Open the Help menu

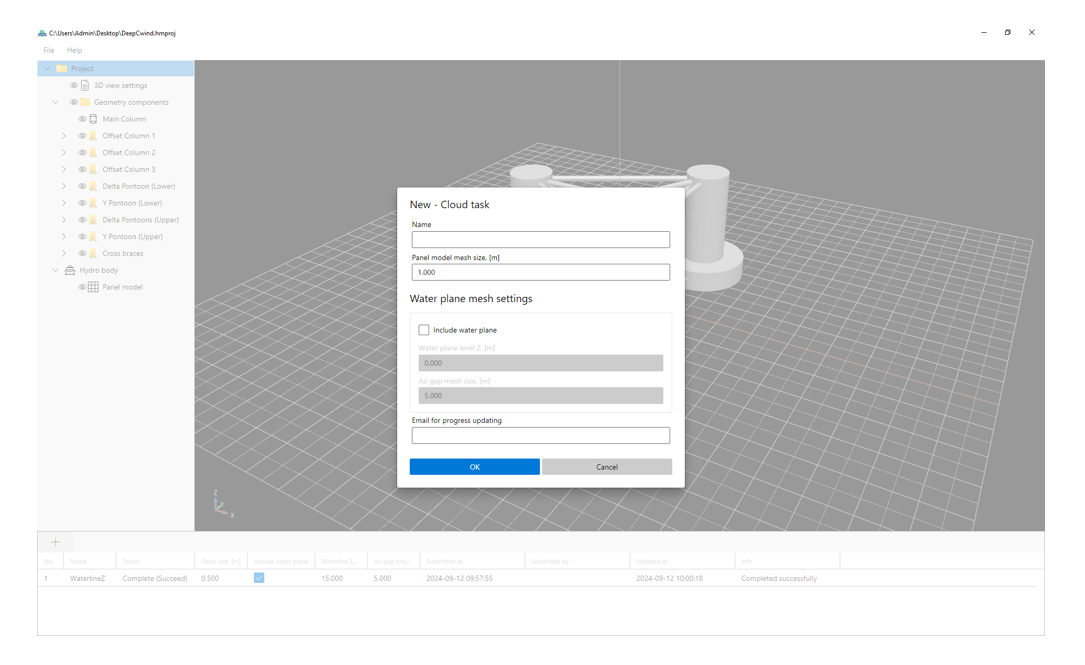coord(74,51)
